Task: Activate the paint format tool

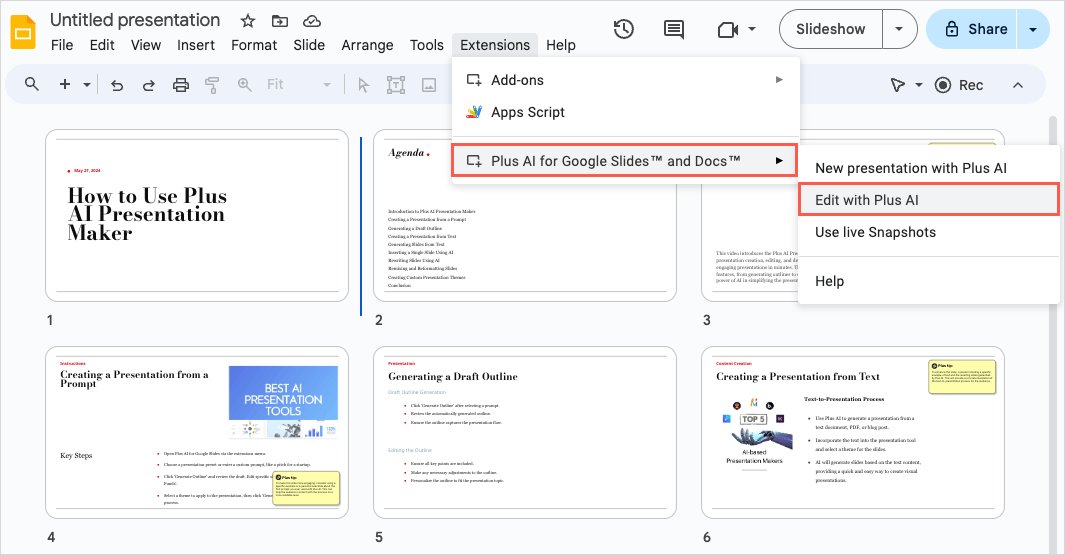Action: point(212,85)
